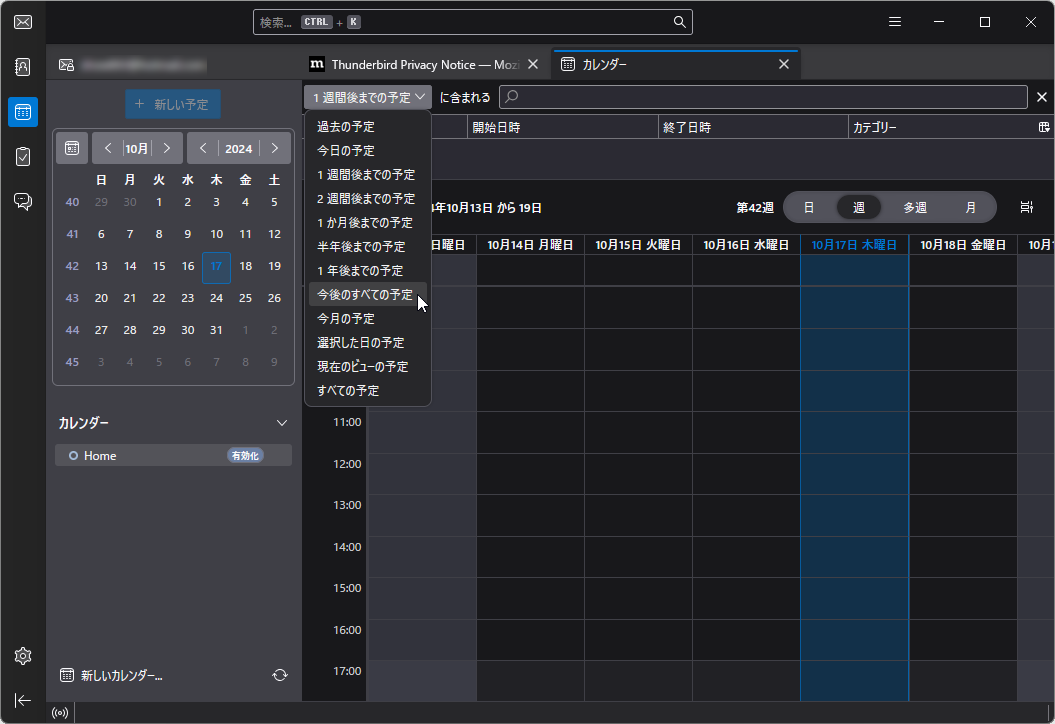Switch to the 月 (month) view
1055x724 pixels.
(x=970, y=208)
